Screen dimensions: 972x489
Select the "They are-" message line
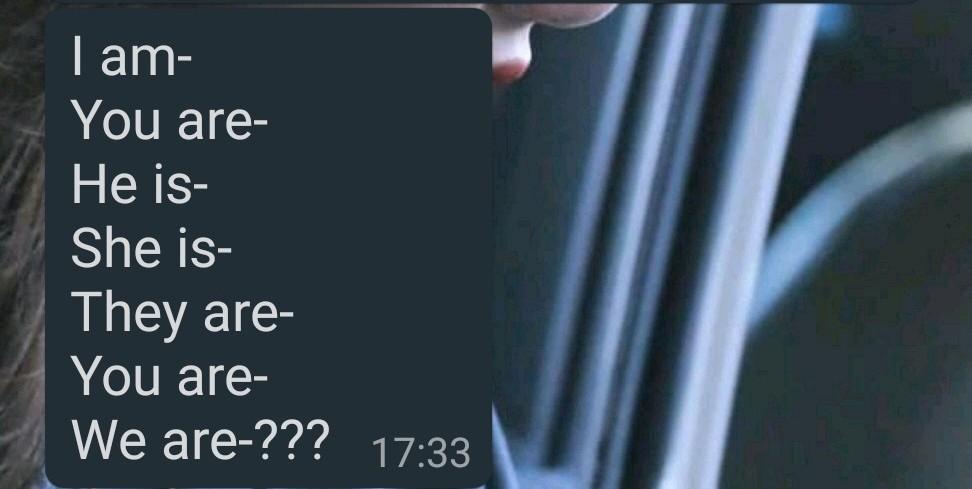182,315
